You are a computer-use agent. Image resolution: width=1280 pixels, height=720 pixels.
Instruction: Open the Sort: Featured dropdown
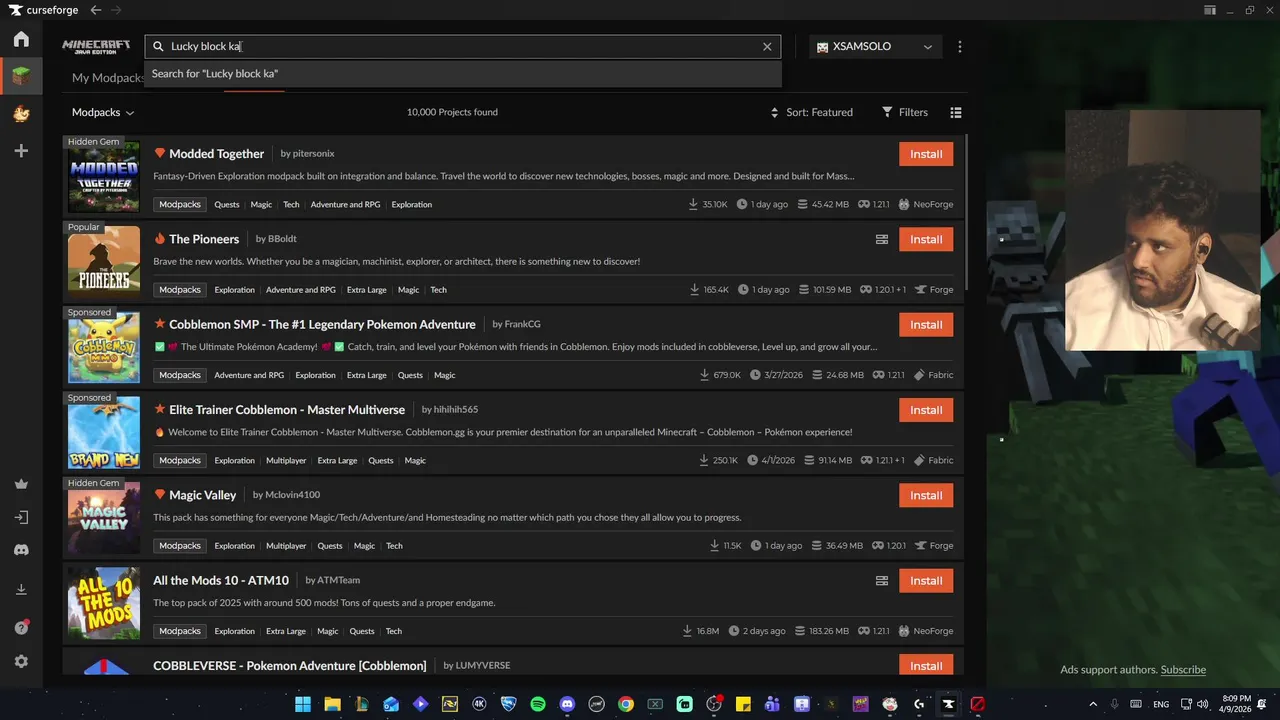(x=811, y=112)
